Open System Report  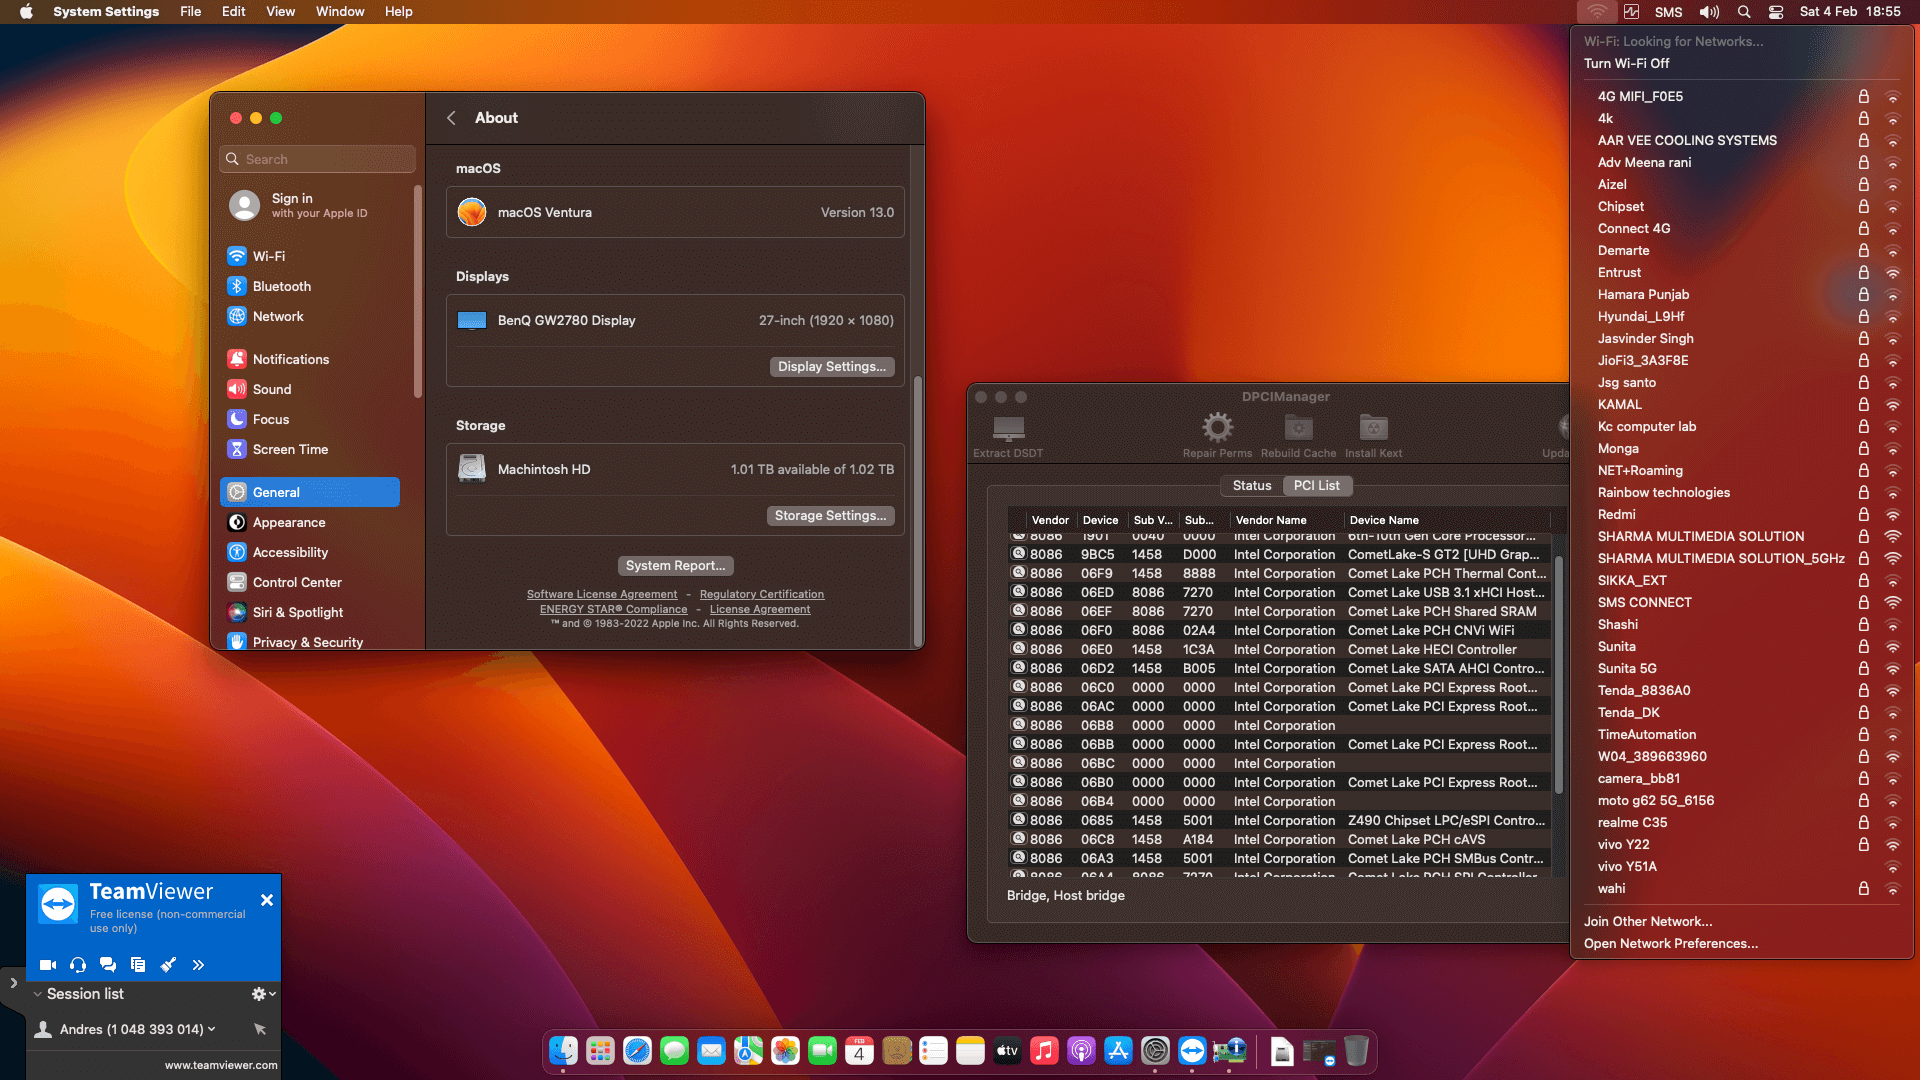pos(675,566)
